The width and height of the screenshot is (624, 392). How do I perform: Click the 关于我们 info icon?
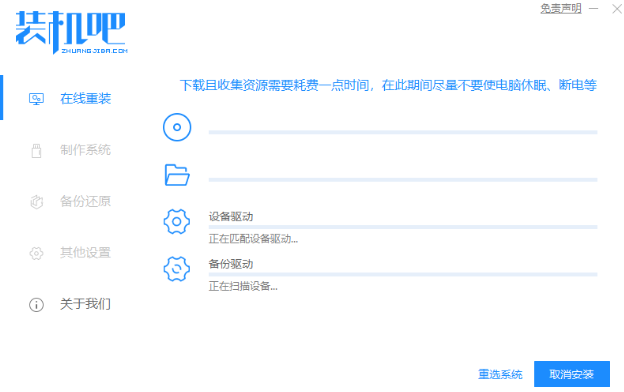tap(36, 305)
